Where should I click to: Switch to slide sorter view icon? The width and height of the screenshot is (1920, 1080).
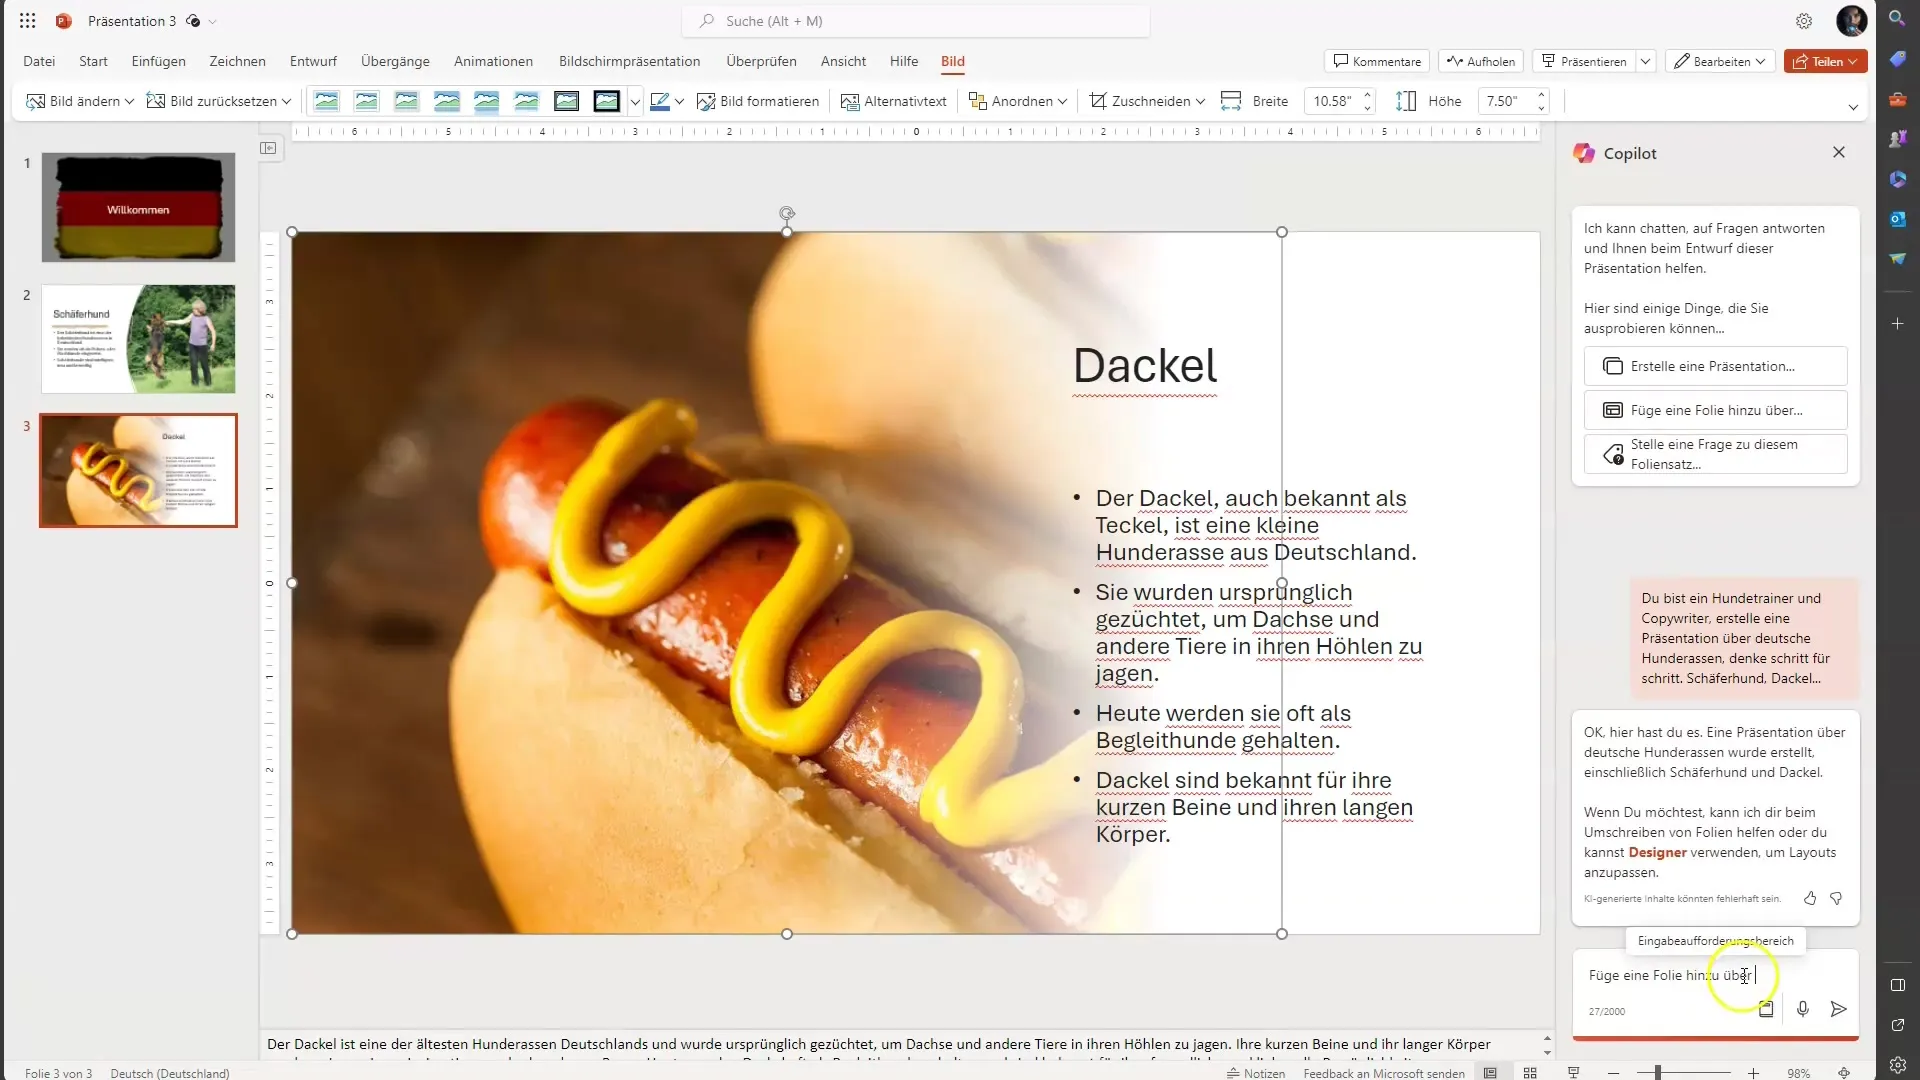pyautogui.click(x=1530, y=1073)
